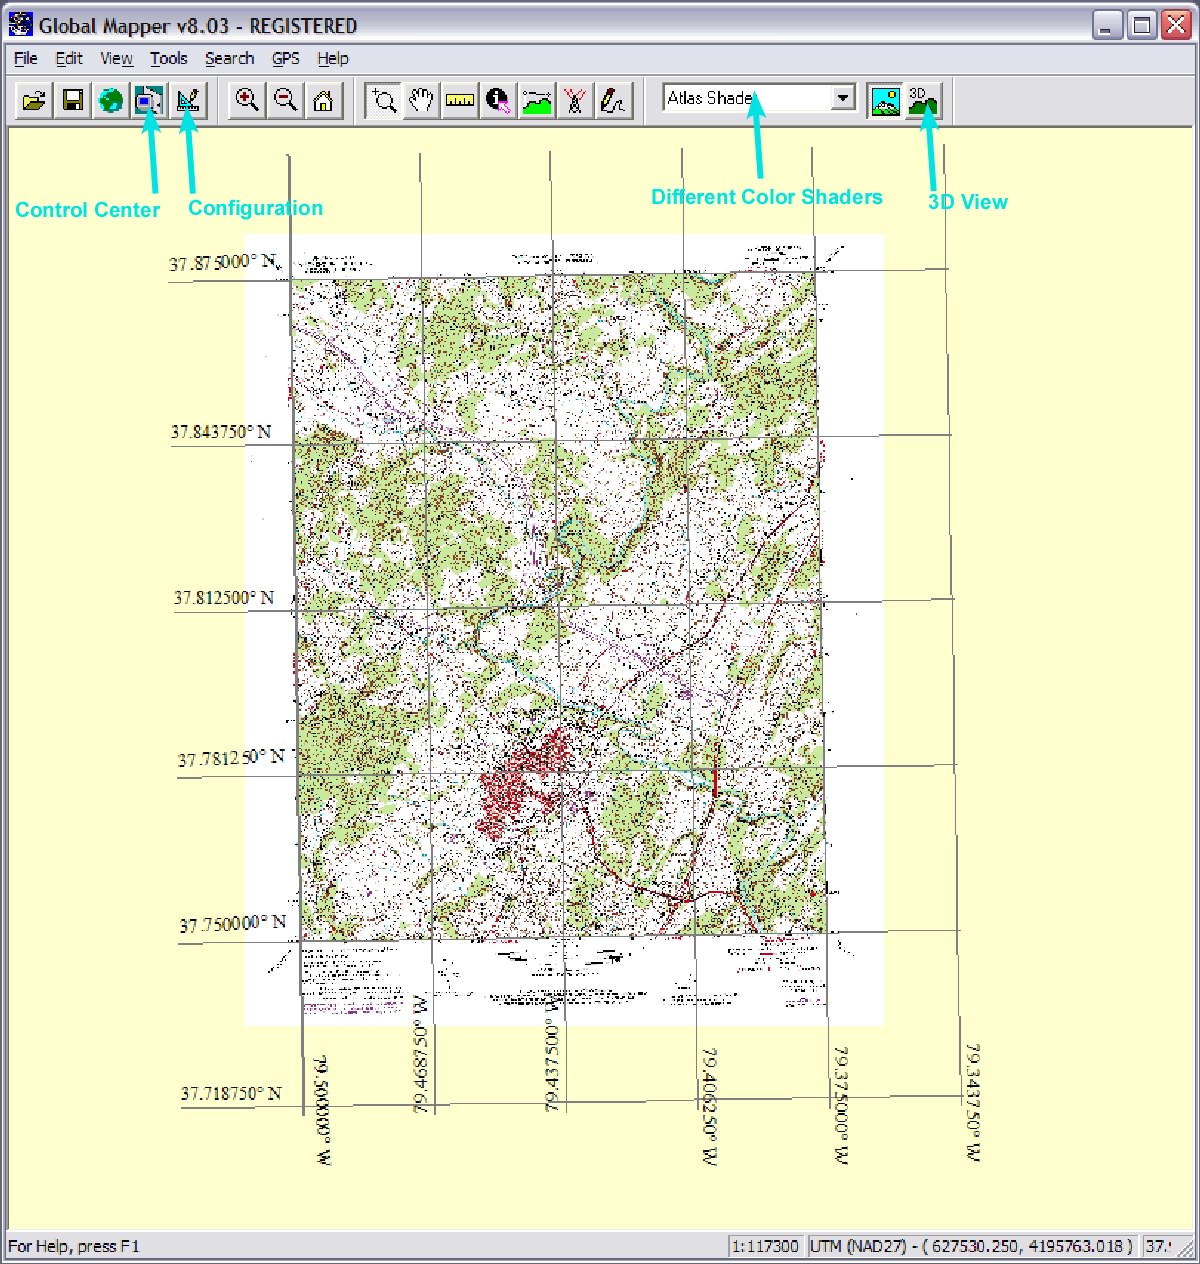Click the Open Data File folder icon
Screen dimensions: 1200x1264
click(34, 101)
